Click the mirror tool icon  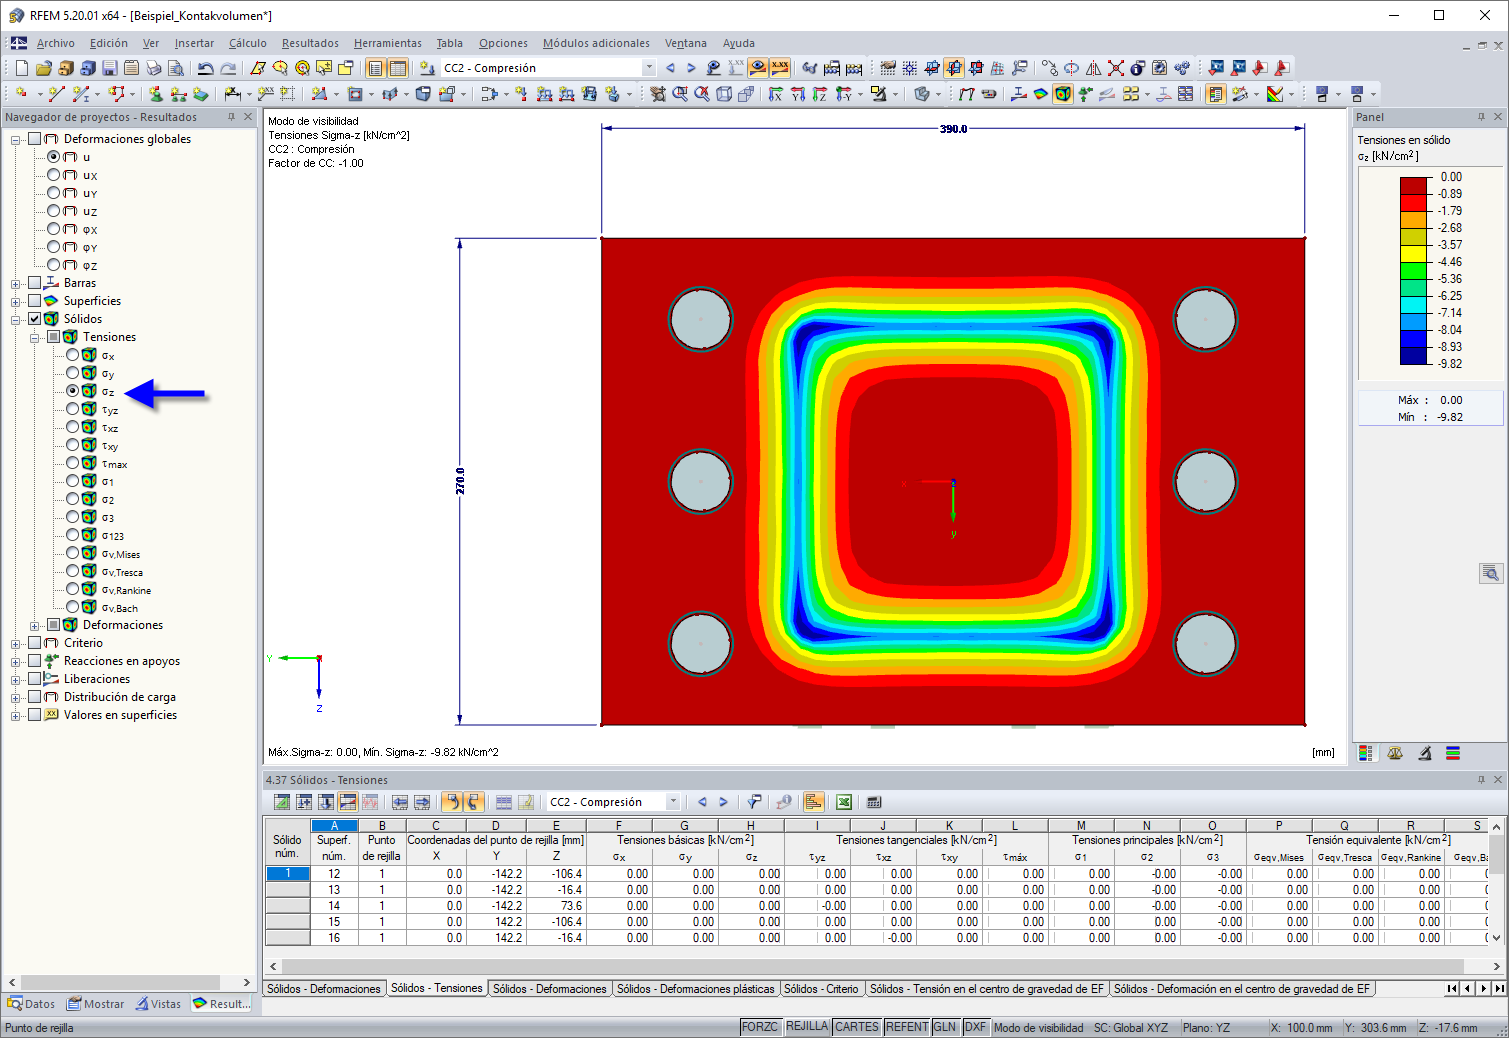point(1094,68)
